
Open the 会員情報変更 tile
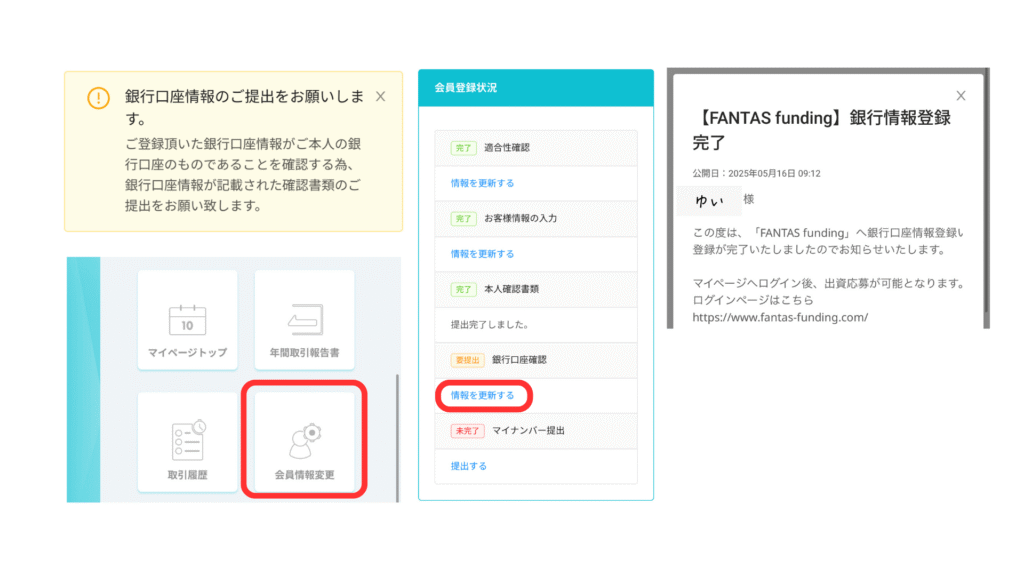304,441
